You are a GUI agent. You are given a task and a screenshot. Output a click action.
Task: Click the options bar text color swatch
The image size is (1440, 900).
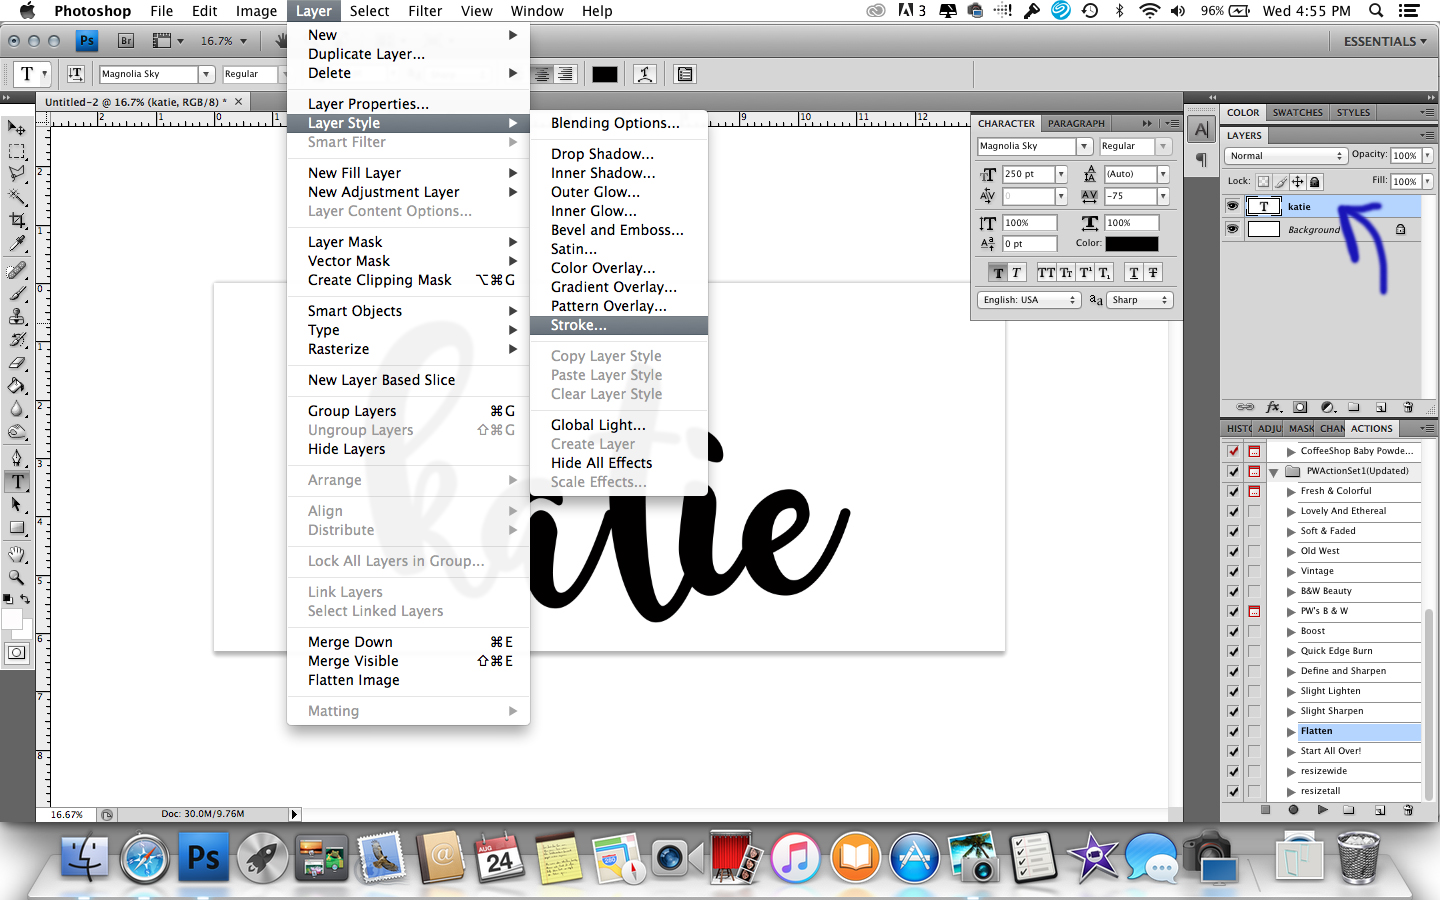605,74
